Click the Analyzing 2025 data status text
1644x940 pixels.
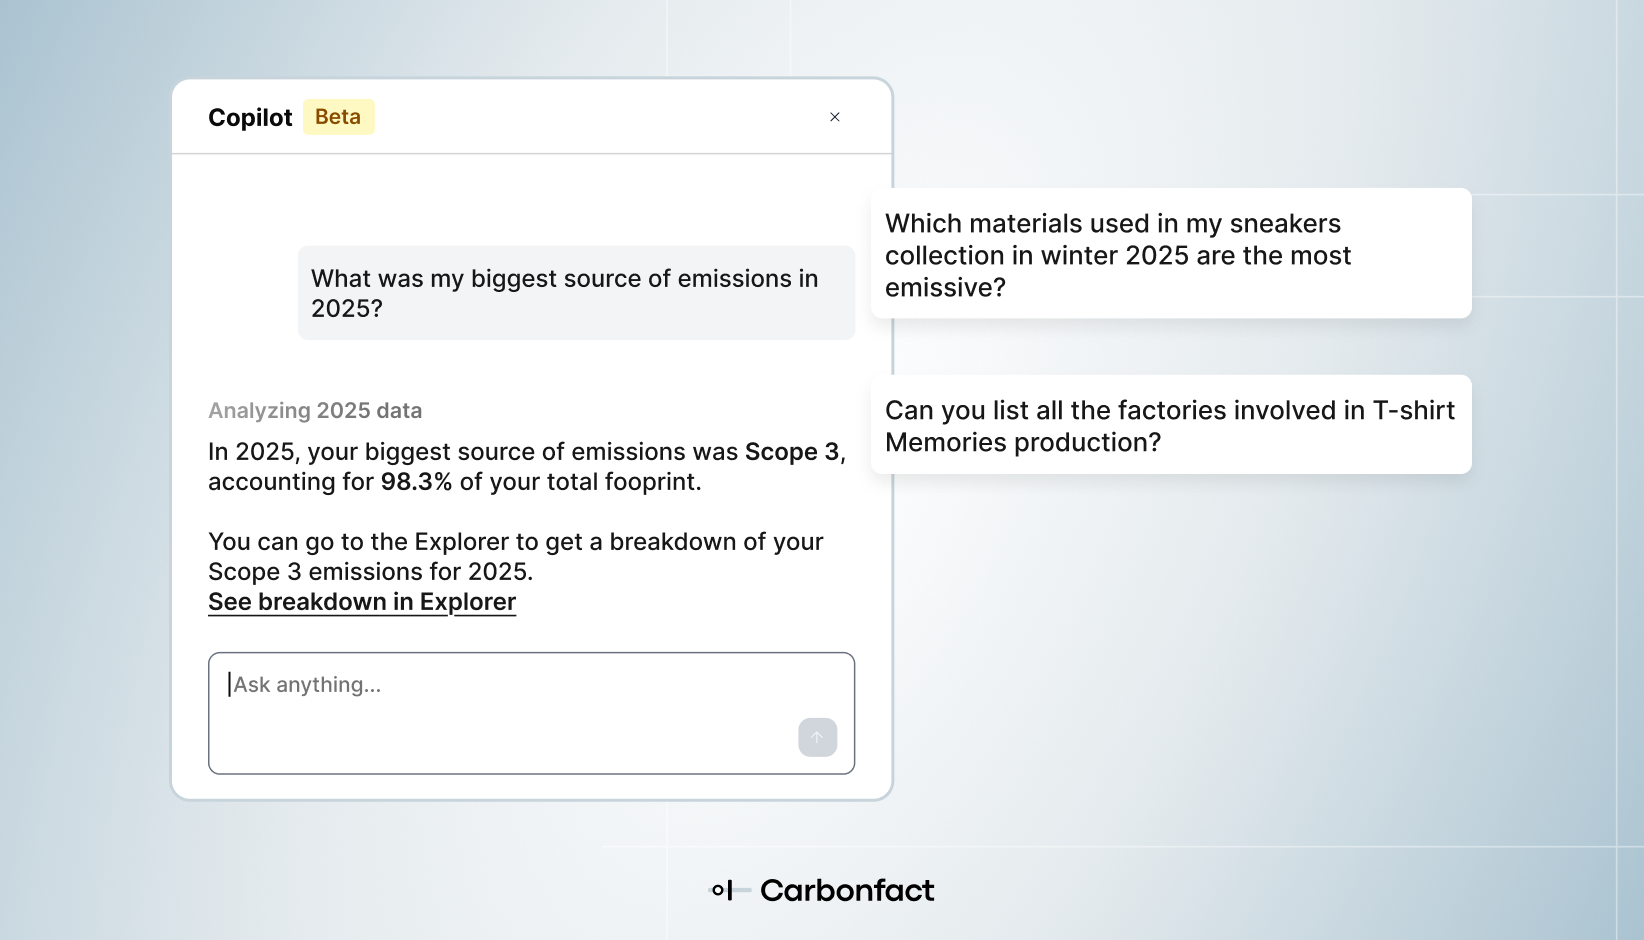point(315,411)
